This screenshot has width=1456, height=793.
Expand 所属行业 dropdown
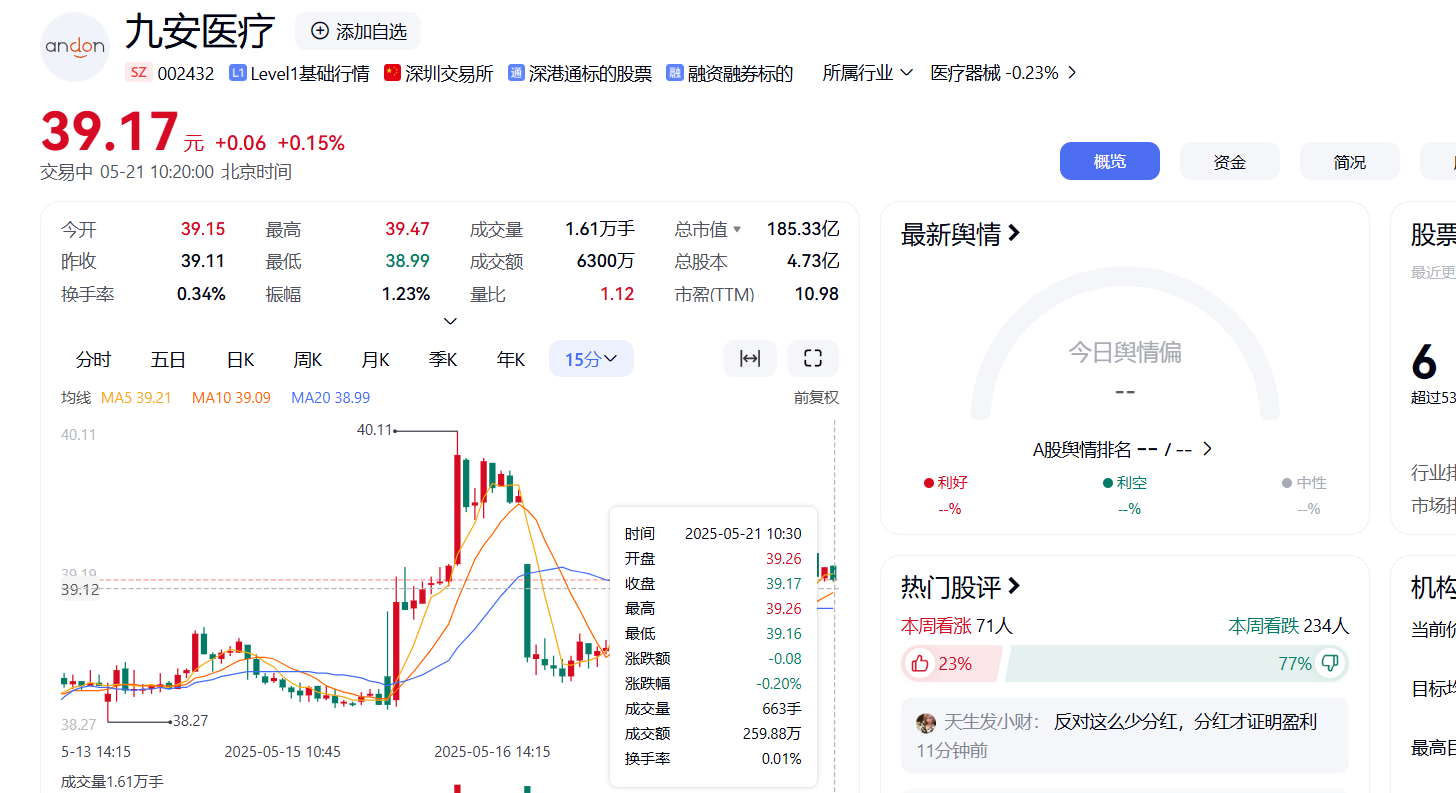[x=868, y=73]
